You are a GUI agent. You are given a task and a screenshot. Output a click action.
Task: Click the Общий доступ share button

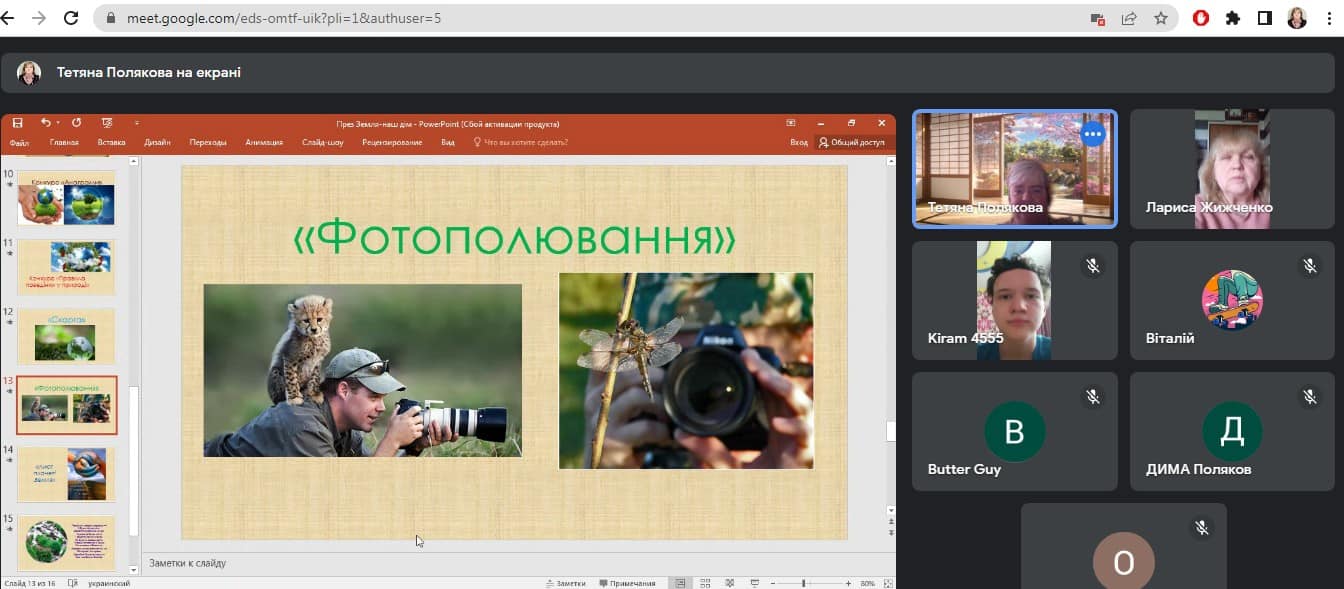tap(852, 143)
